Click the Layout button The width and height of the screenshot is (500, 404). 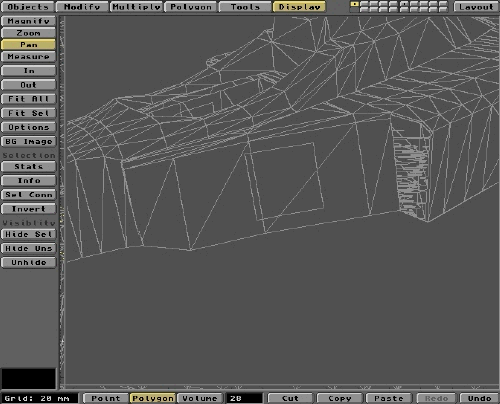[x=476, y=7]
